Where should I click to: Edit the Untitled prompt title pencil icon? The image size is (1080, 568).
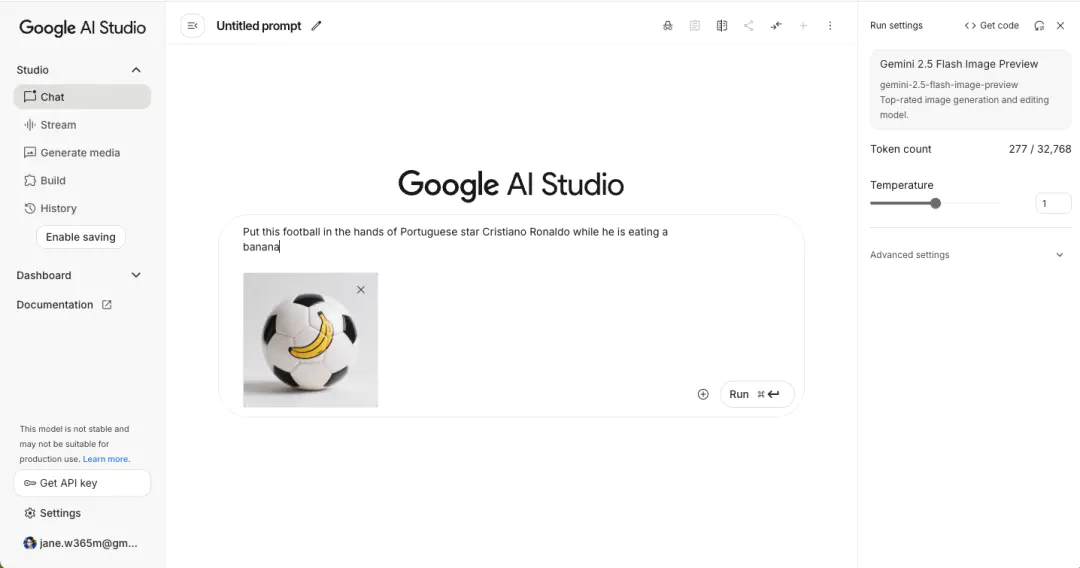[x=316, y=26]
